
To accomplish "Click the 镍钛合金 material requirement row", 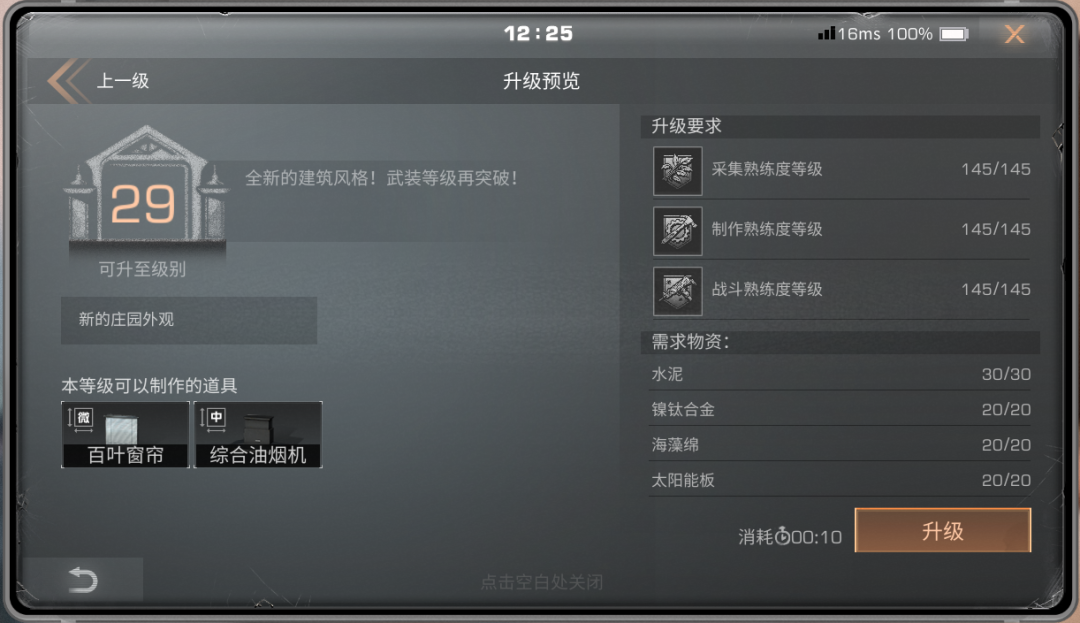I will point(840,409).
